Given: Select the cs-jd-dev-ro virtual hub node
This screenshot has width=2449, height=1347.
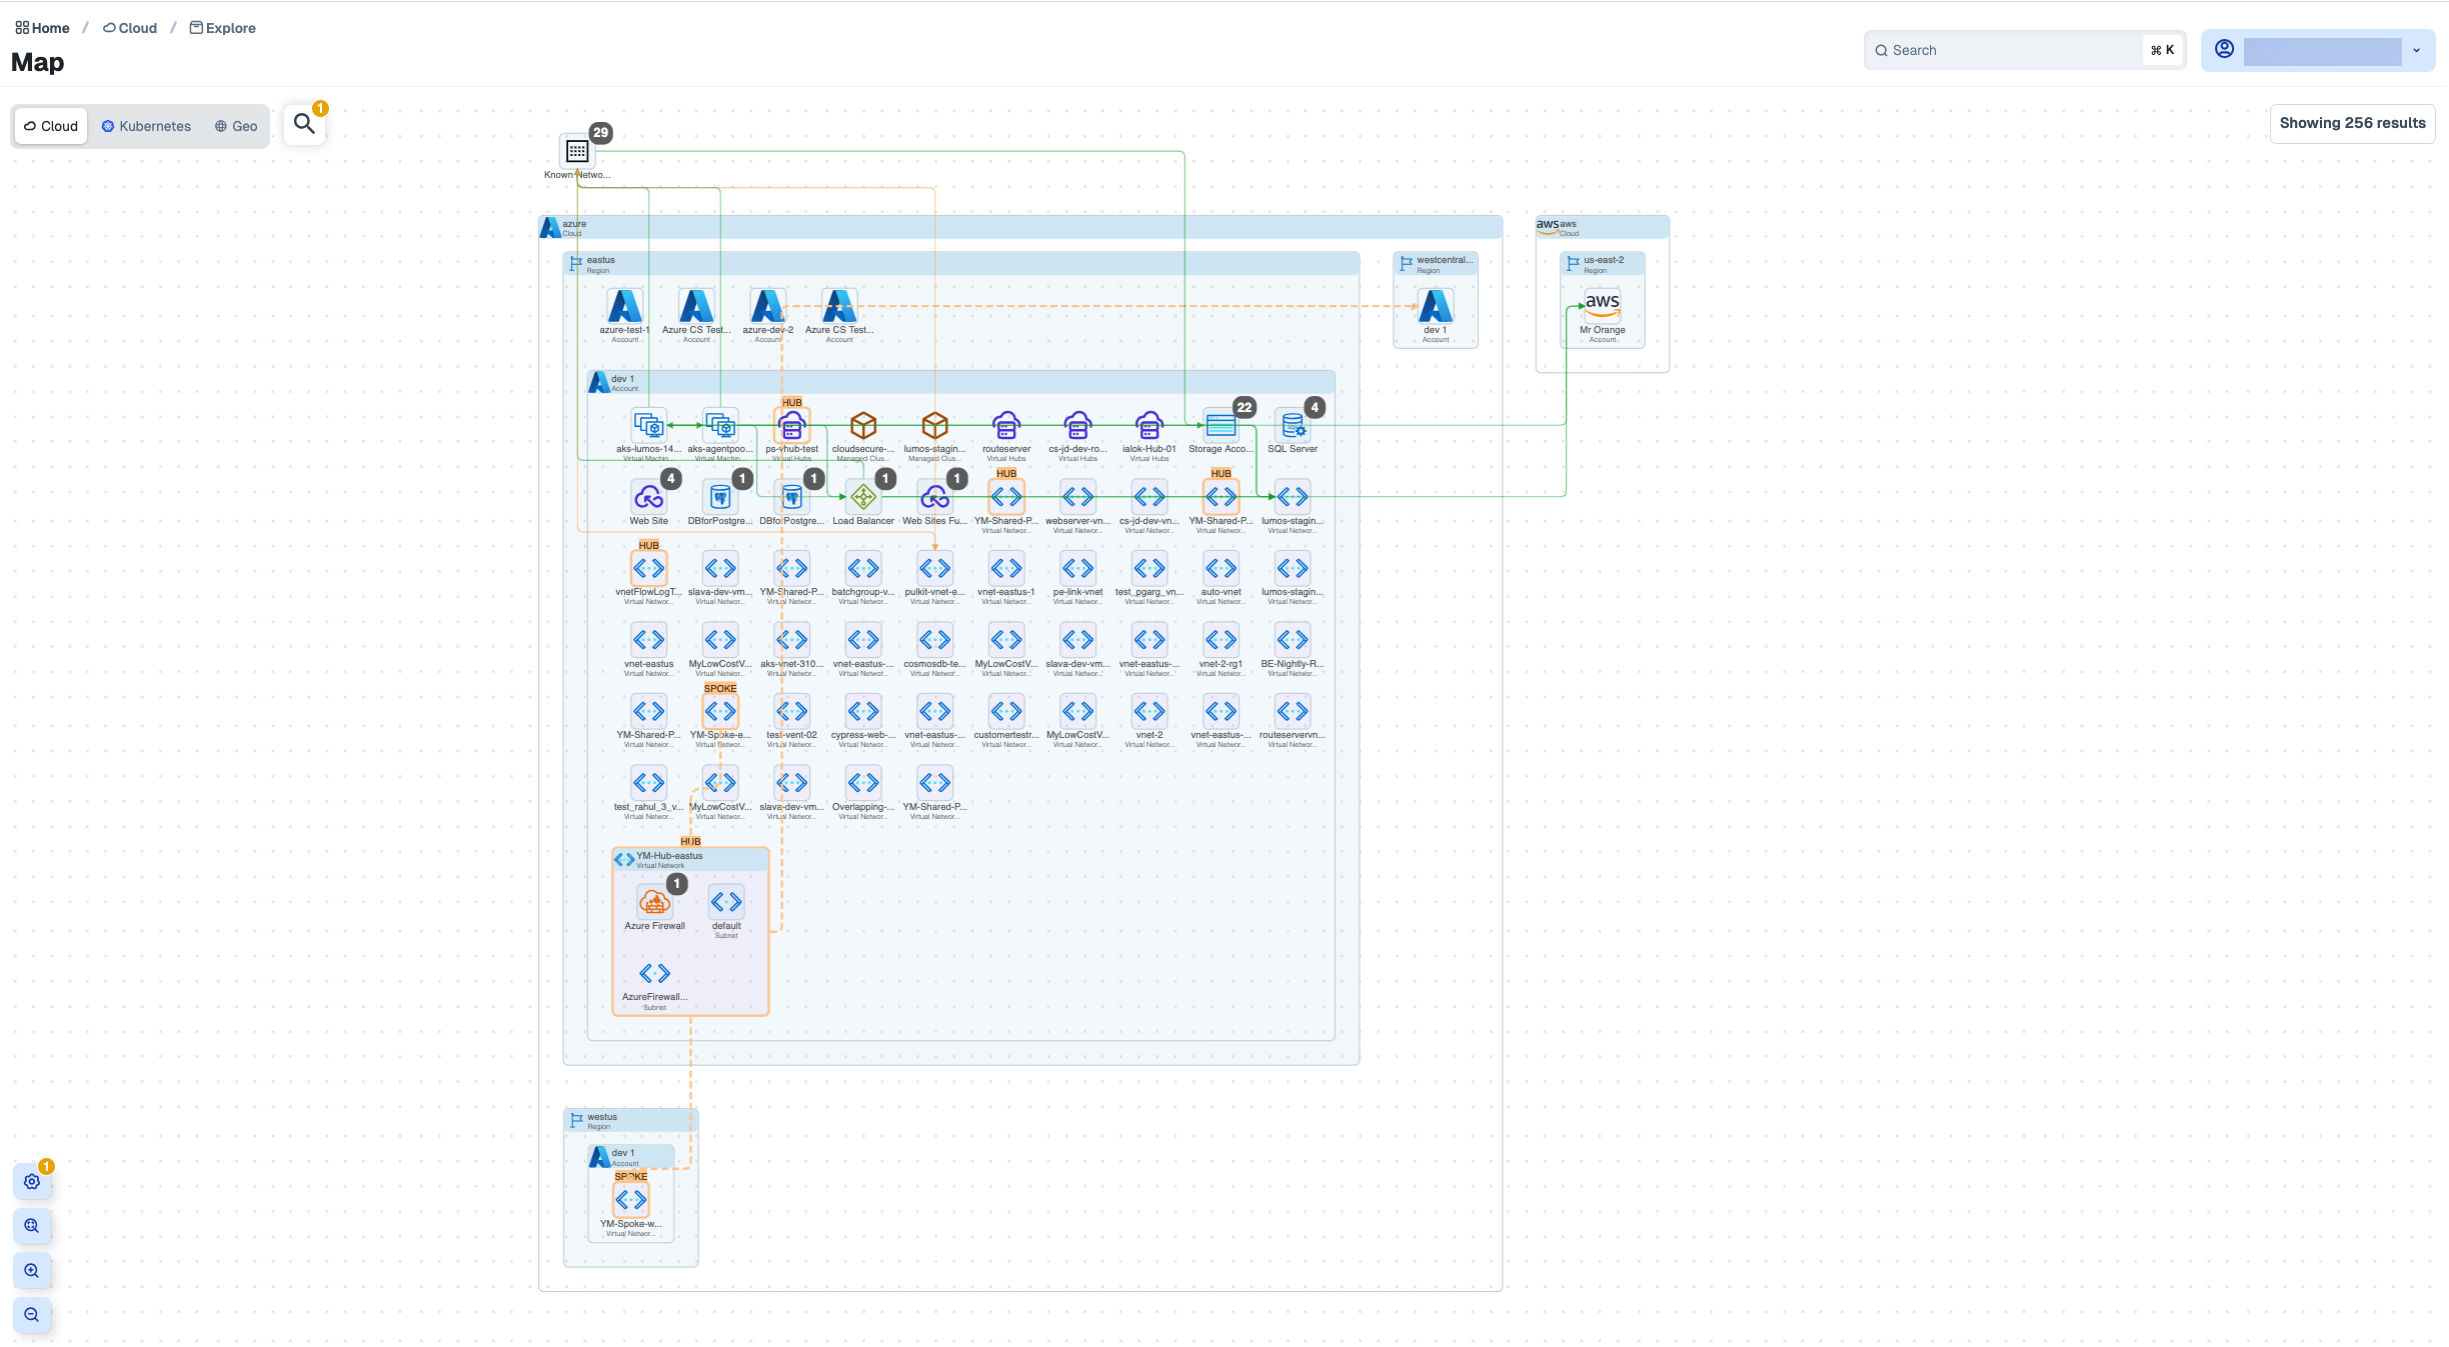Looking at the screenshot, I should pyautogui.click(x=1078, y=425).
